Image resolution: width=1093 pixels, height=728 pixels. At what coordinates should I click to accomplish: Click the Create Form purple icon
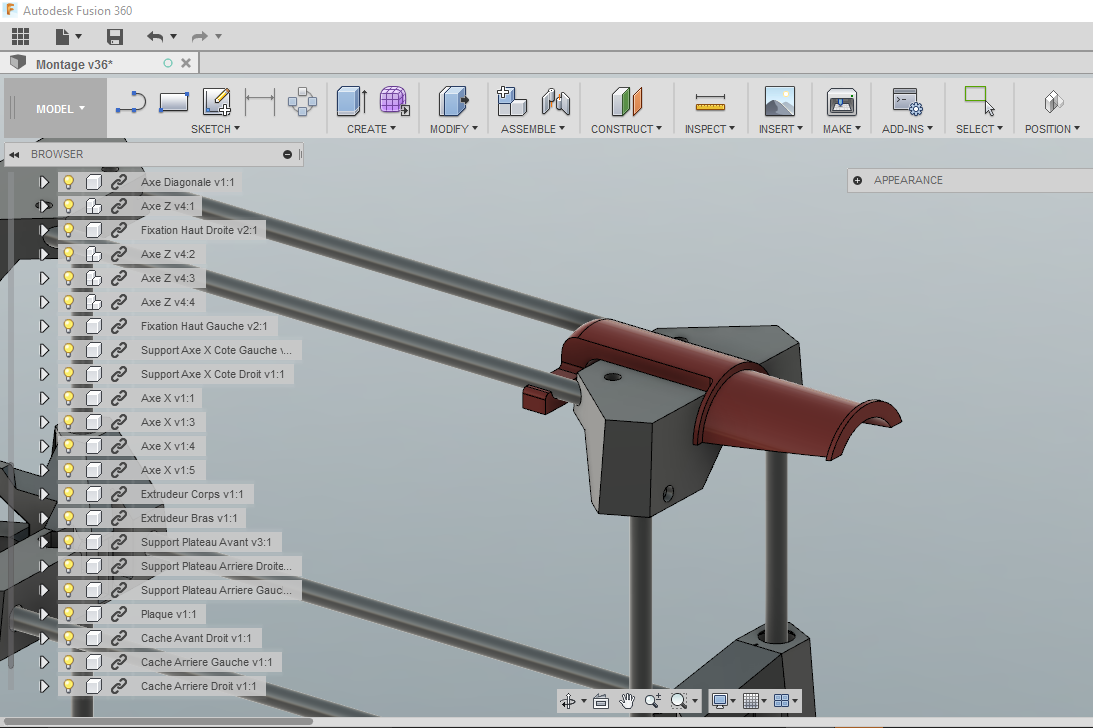pos(395,102)
